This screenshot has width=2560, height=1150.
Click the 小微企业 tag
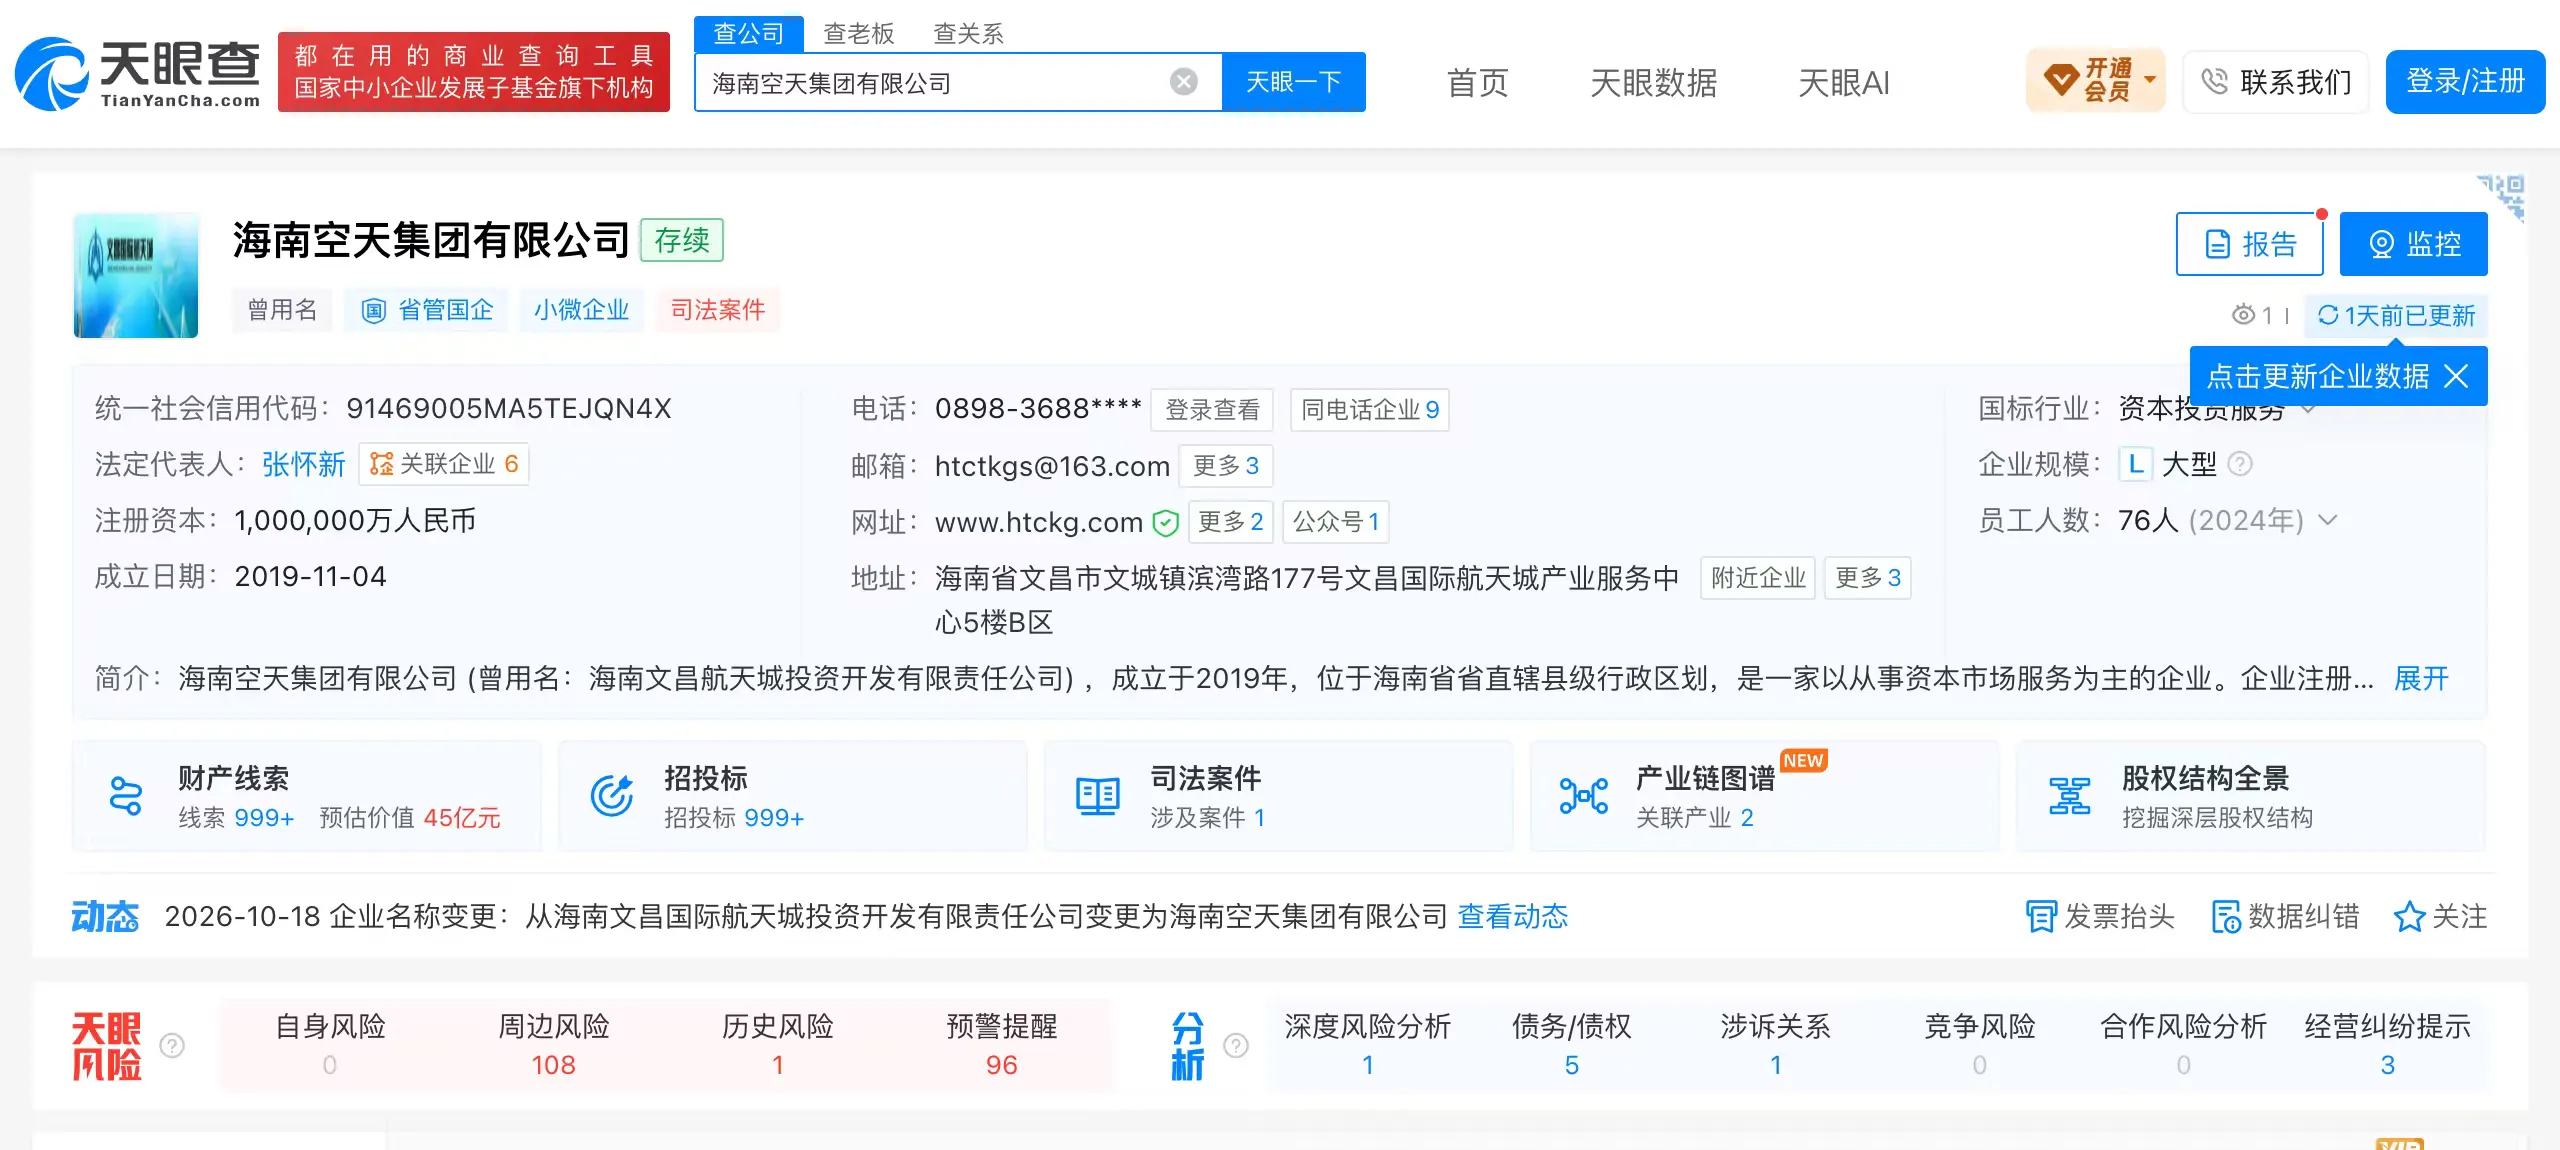point(581,310)
